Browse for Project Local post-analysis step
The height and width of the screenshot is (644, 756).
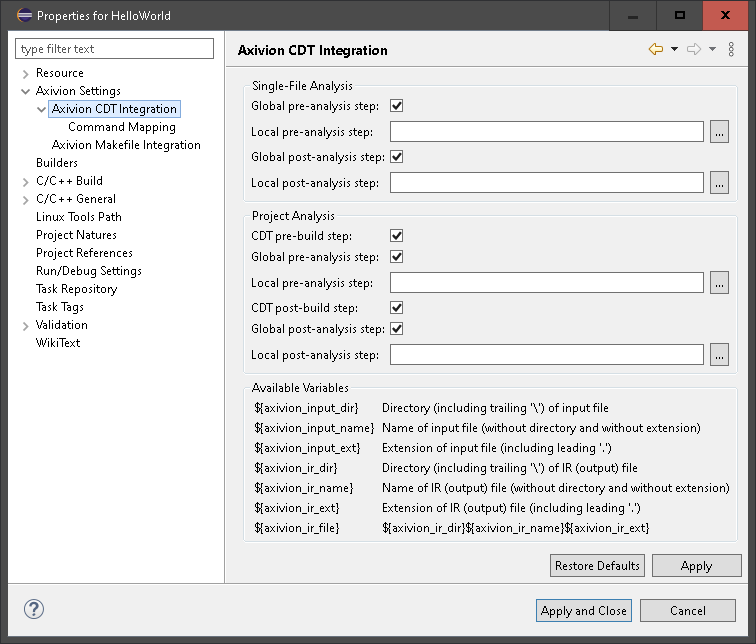point(719,355)
